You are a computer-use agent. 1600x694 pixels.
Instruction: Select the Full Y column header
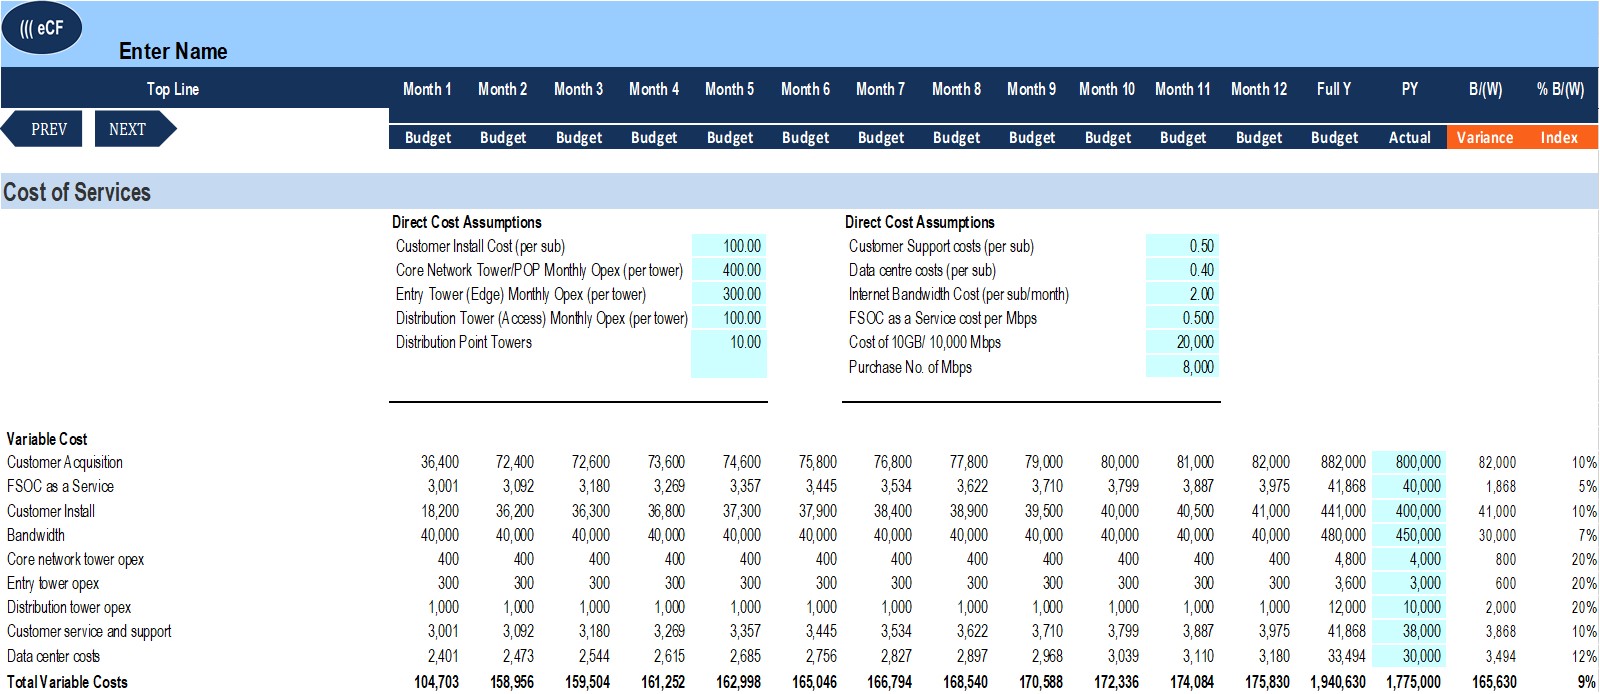coord(1334,89)
